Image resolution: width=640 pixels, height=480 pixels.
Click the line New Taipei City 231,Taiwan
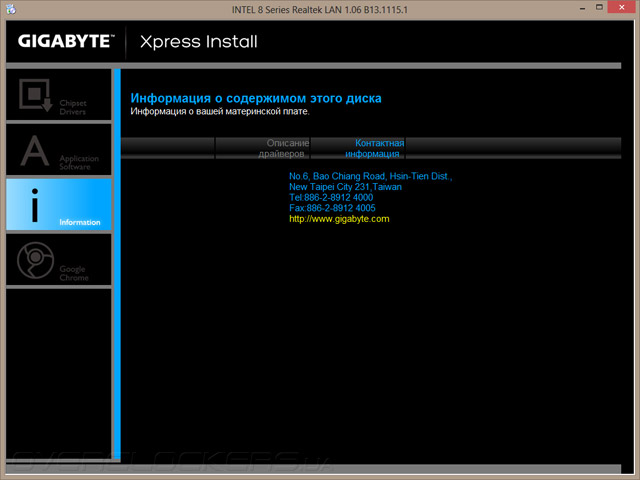click(x=345, y=187)
